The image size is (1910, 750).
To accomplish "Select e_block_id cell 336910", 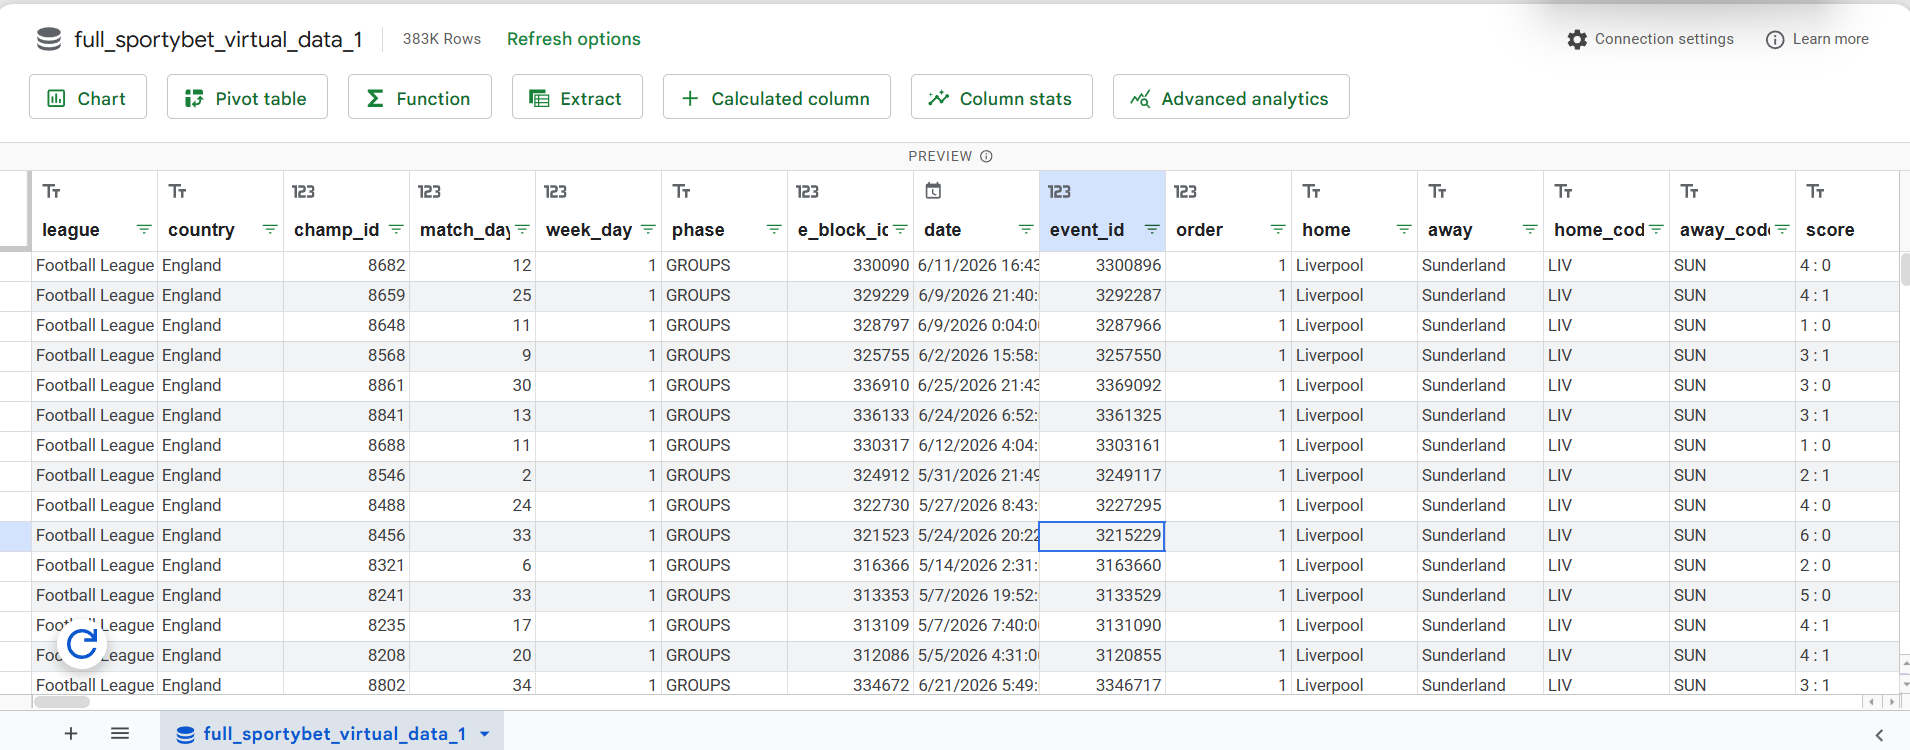I will click(850, 386).
